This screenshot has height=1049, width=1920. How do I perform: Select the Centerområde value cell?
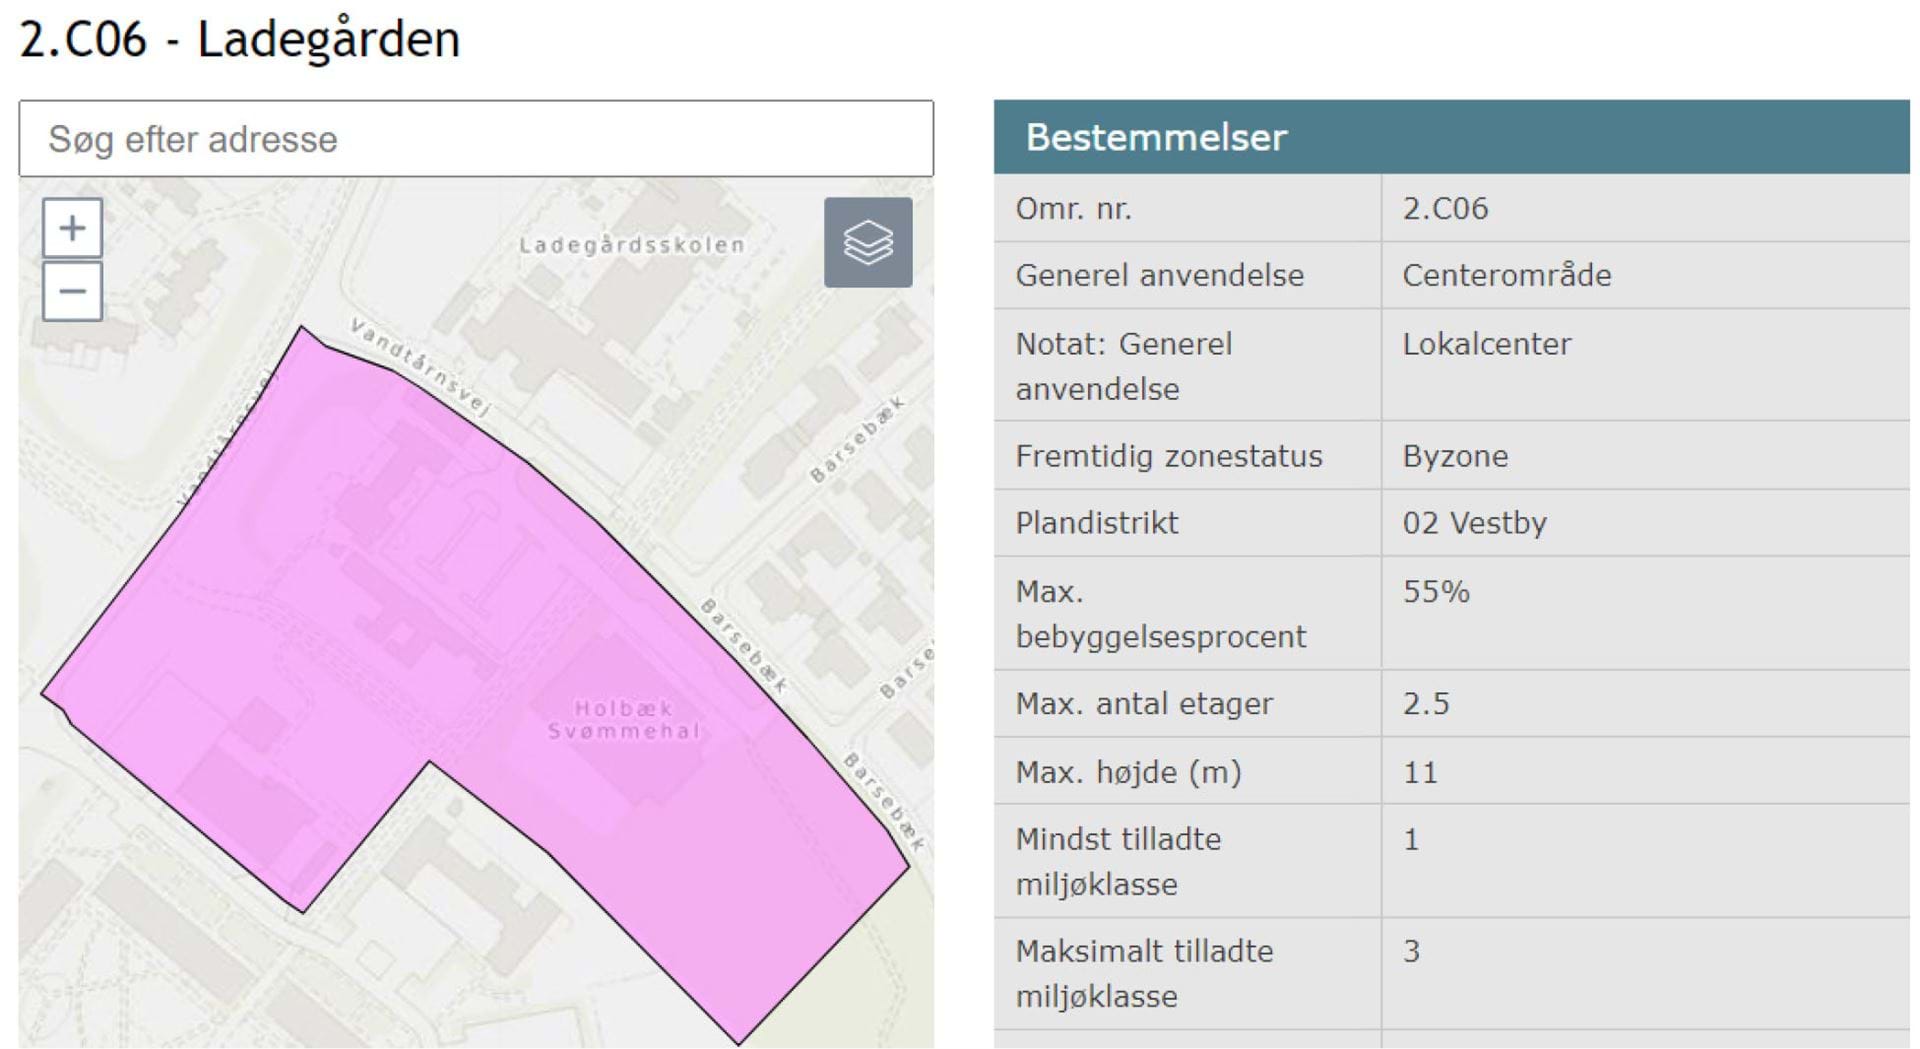coord(1506,275)
